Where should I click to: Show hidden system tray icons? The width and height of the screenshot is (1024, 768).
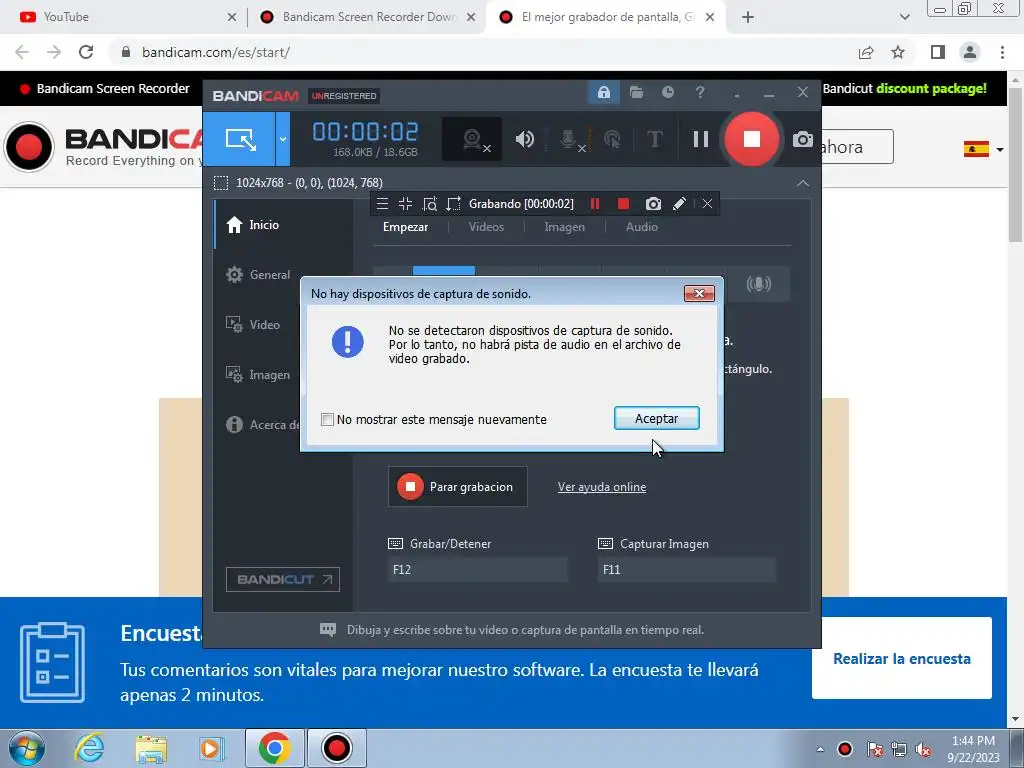(820, 750)
